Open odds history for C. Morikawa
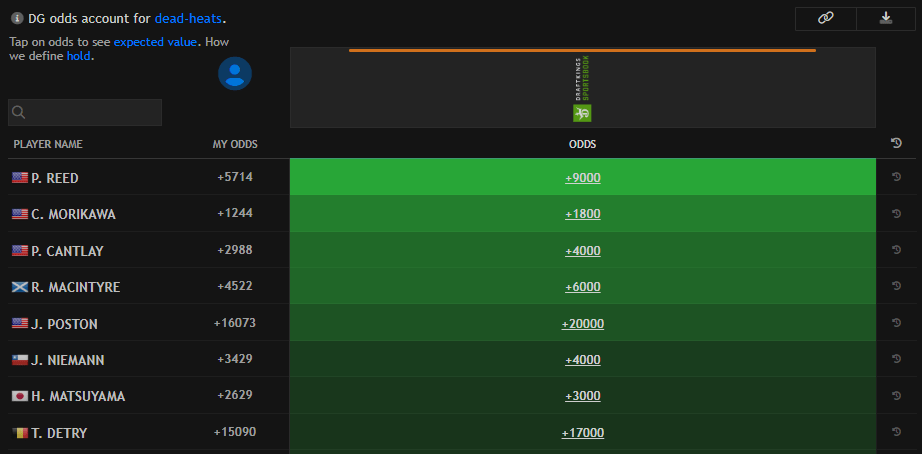Screen dimensions: 922x454 tap(896, 214)
